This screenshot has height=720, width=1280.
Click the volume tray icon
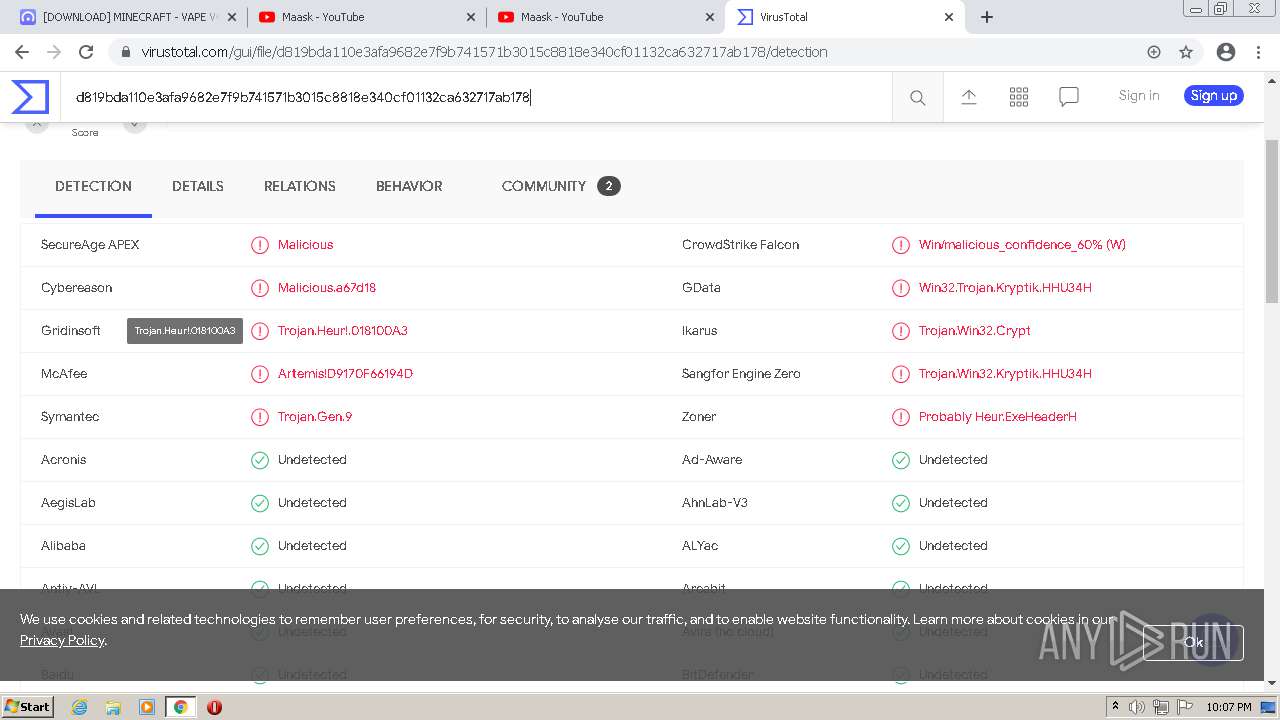[x=1137, y=707]
